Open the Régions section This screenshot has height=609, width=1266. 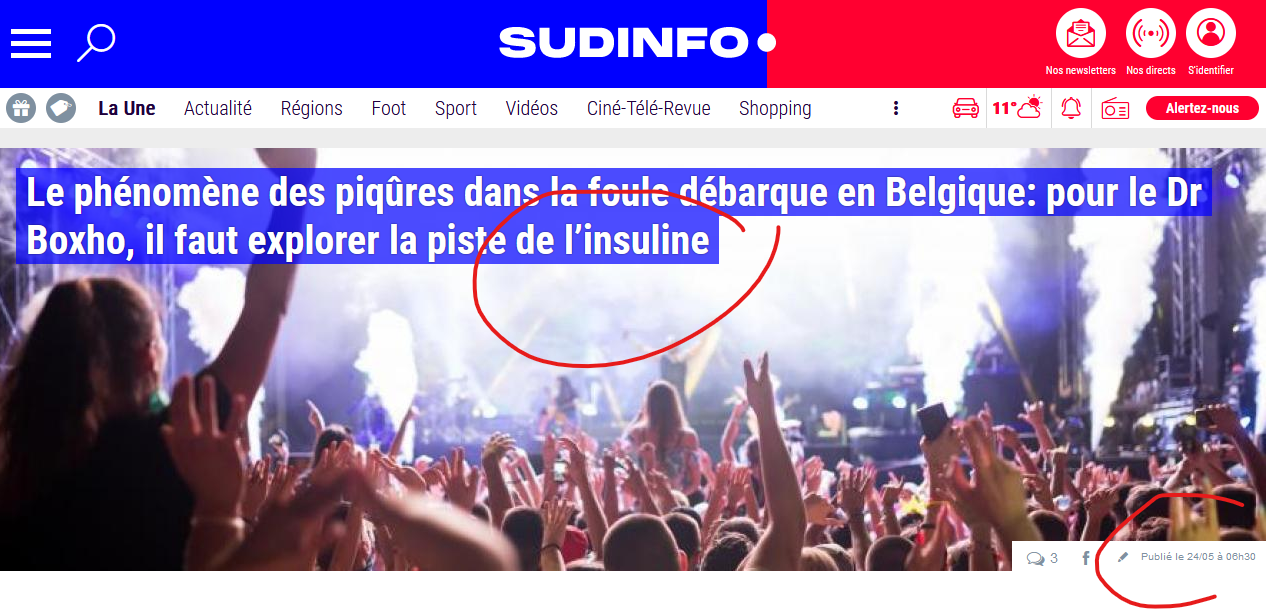click(x=311, y=108)
